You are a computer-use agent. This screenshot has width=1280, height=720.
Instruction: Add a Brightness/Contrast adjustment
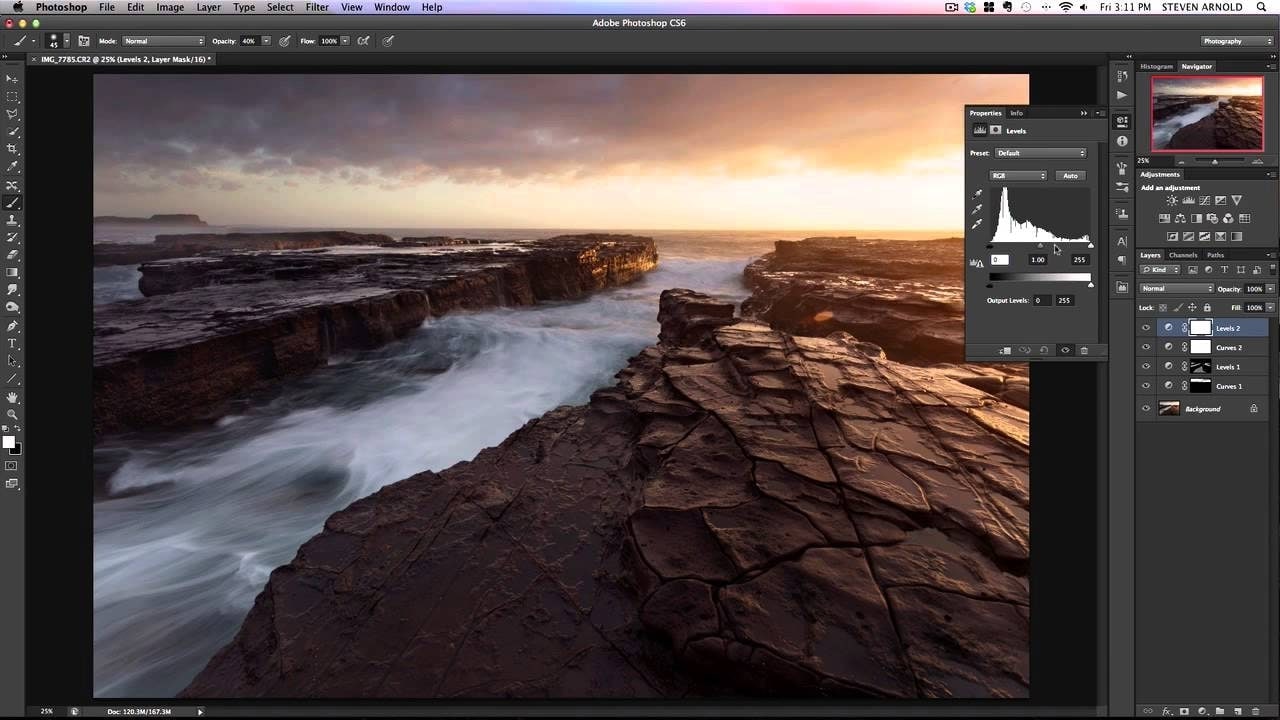1171,201
